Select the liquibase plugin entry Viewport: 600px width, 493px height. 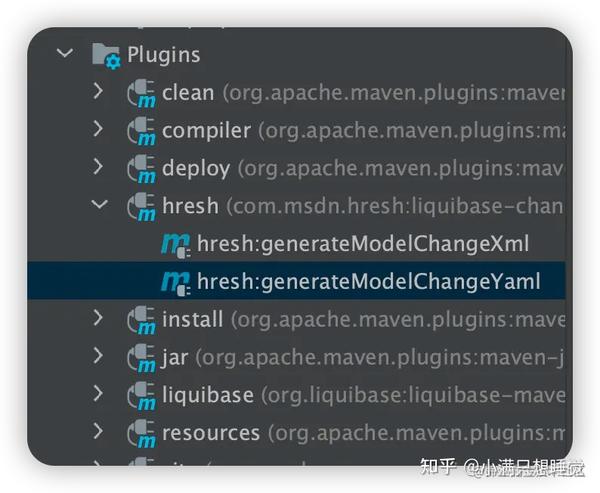(208, 395)
